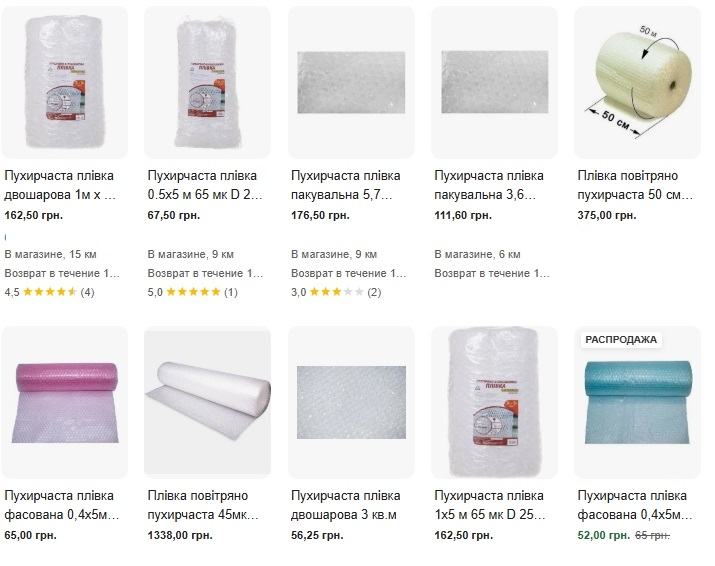Click the 5,0 star rating stars
The height and width of the screenshot is (566, 715).
click(193, 292)
